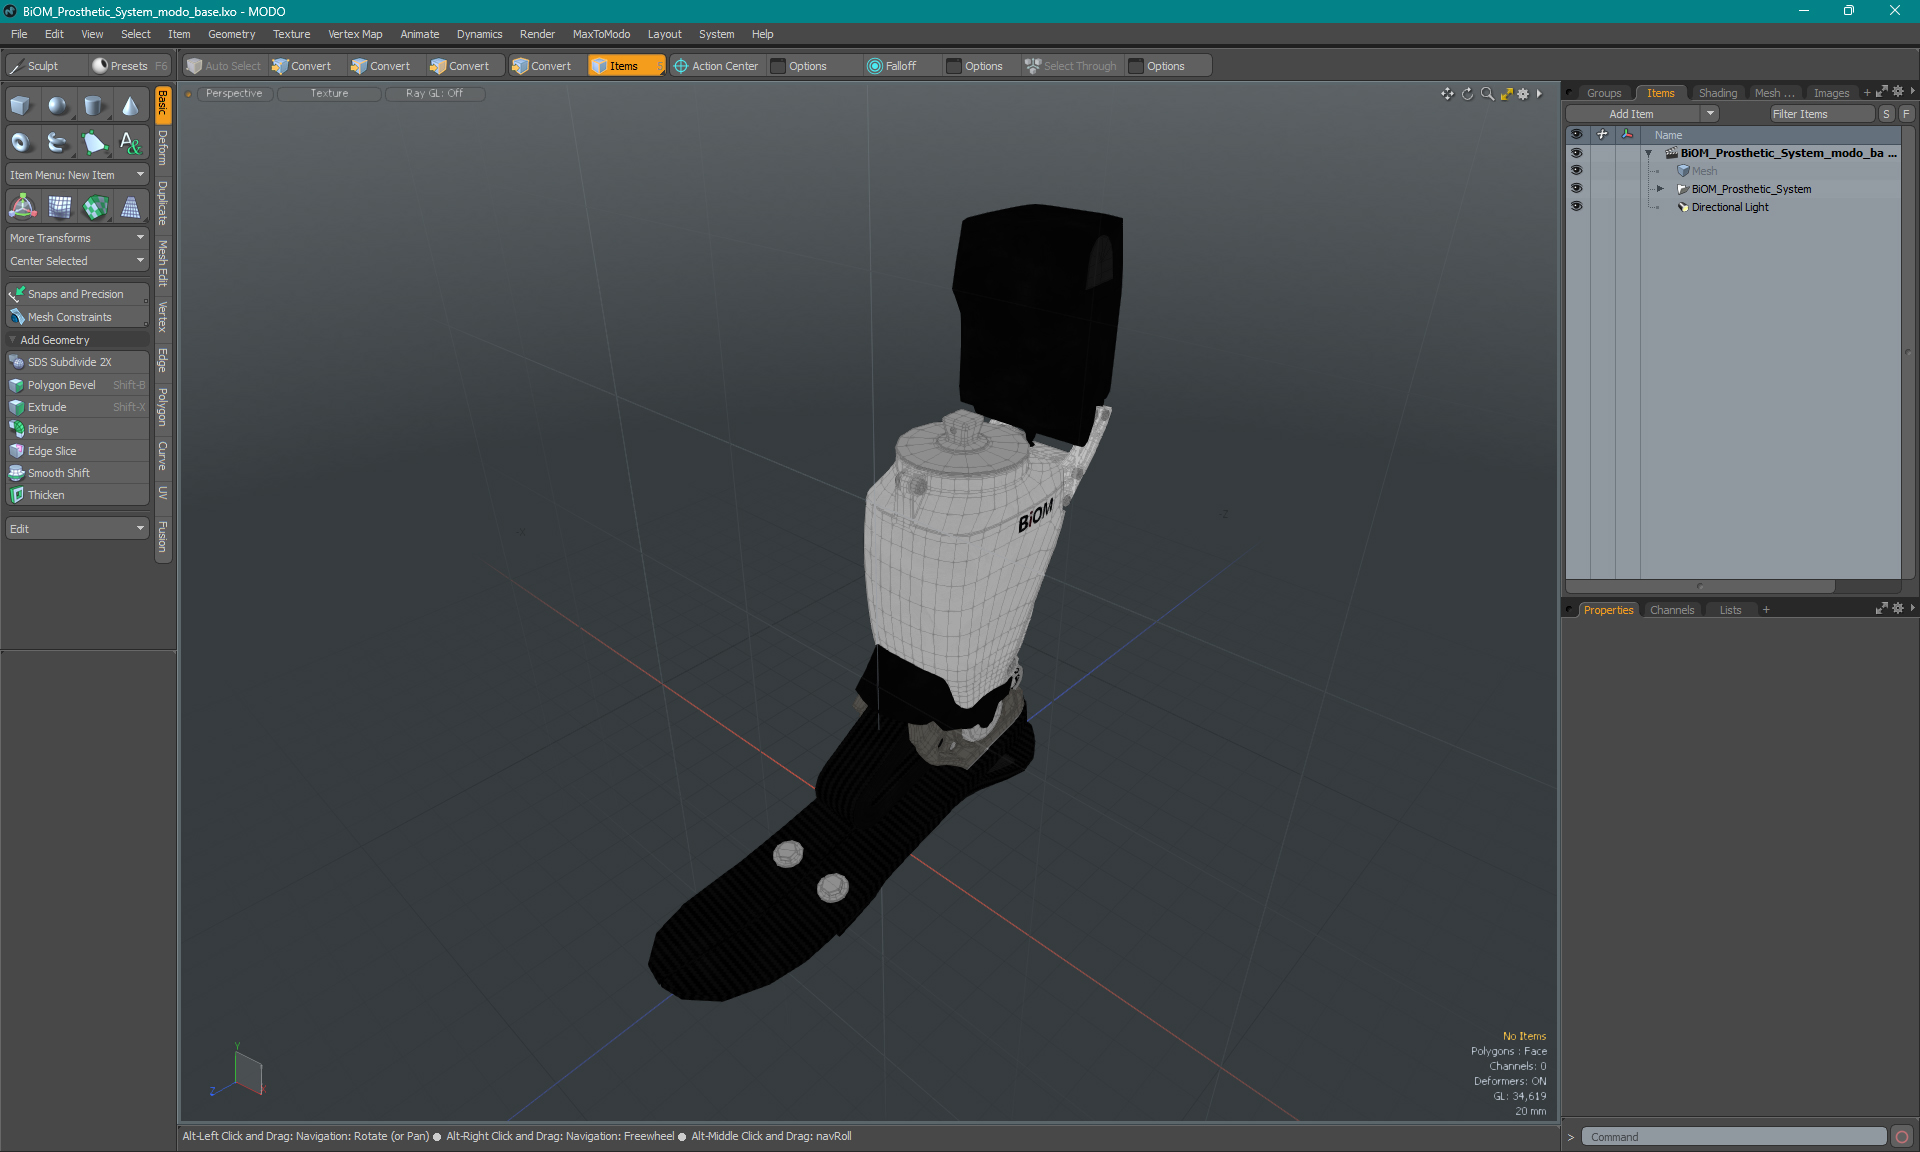The width and height of the screenshot is (1920, 1152).
Task: Toggle Options checkbox after Falloff
Action: (x=954, y=66)
